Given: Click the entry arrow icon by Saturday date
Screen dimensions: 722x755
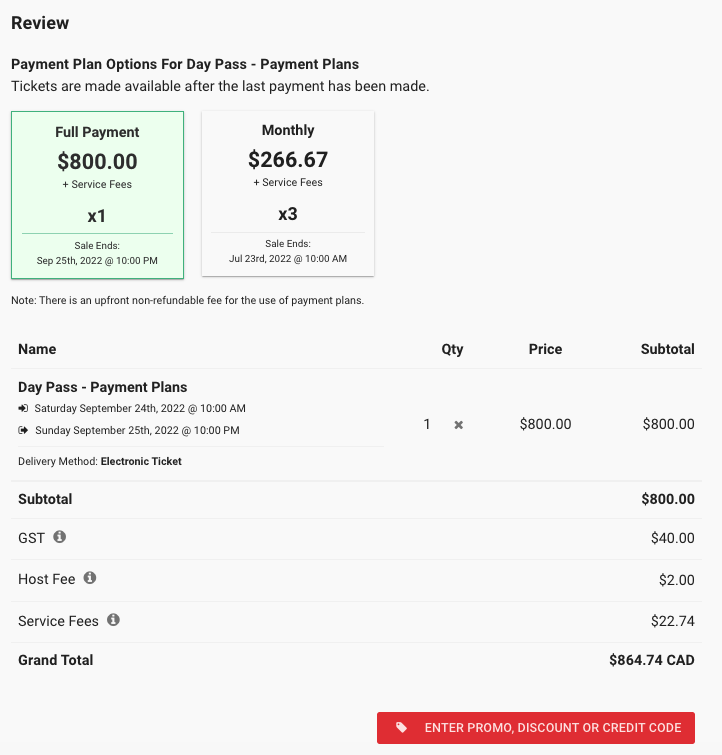Looking at the screenshot, I should (x=23, y=408).
